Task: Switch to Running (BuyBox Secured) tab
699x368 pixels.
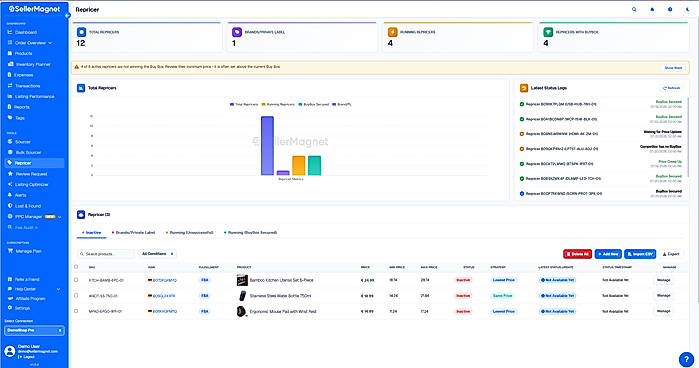Action: 251,232
